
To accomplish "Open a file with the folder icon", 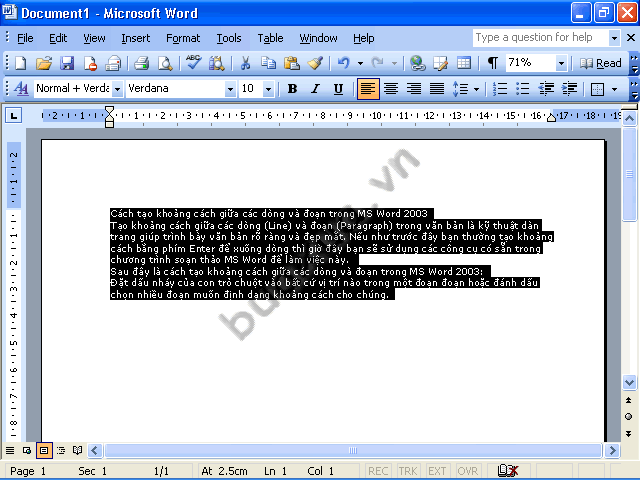I will pyautogui.click(x=44, y=63).
